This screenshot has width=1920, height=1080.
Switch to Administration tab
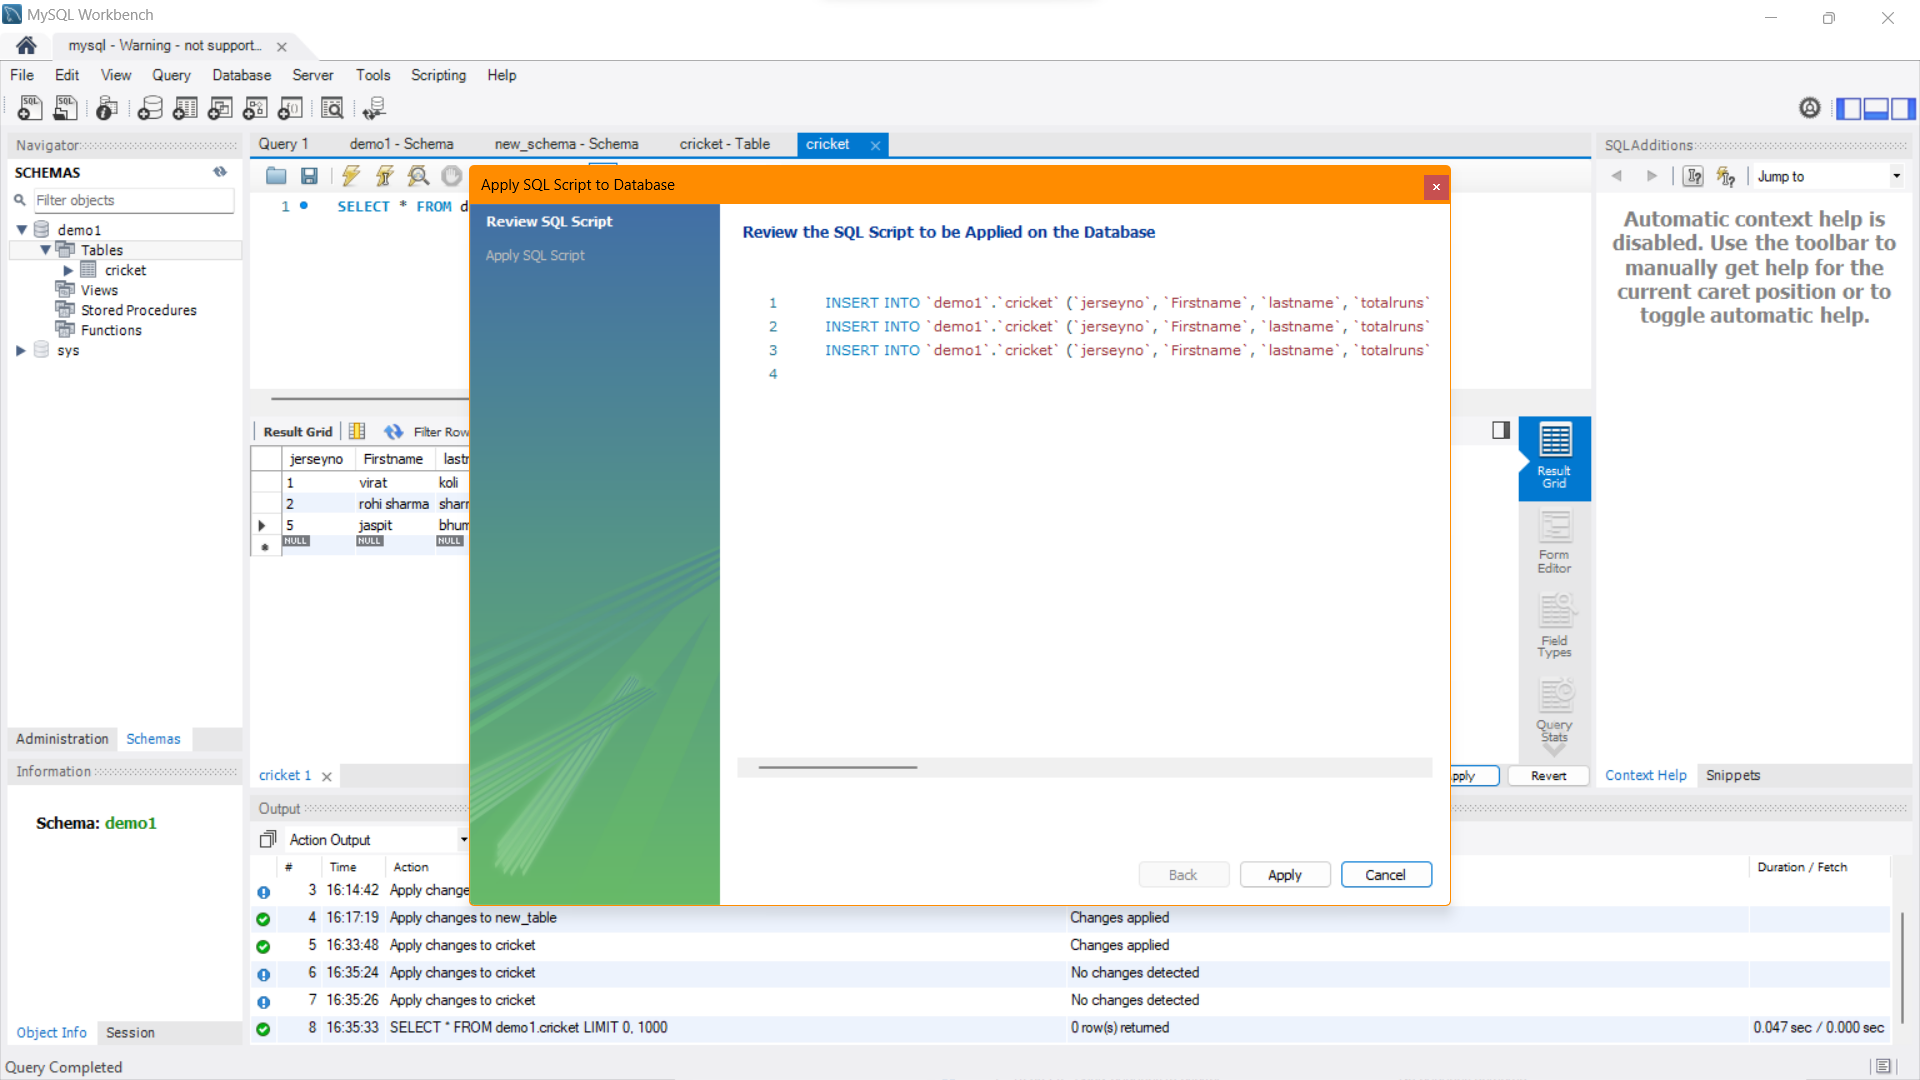[x=62, y=739]
